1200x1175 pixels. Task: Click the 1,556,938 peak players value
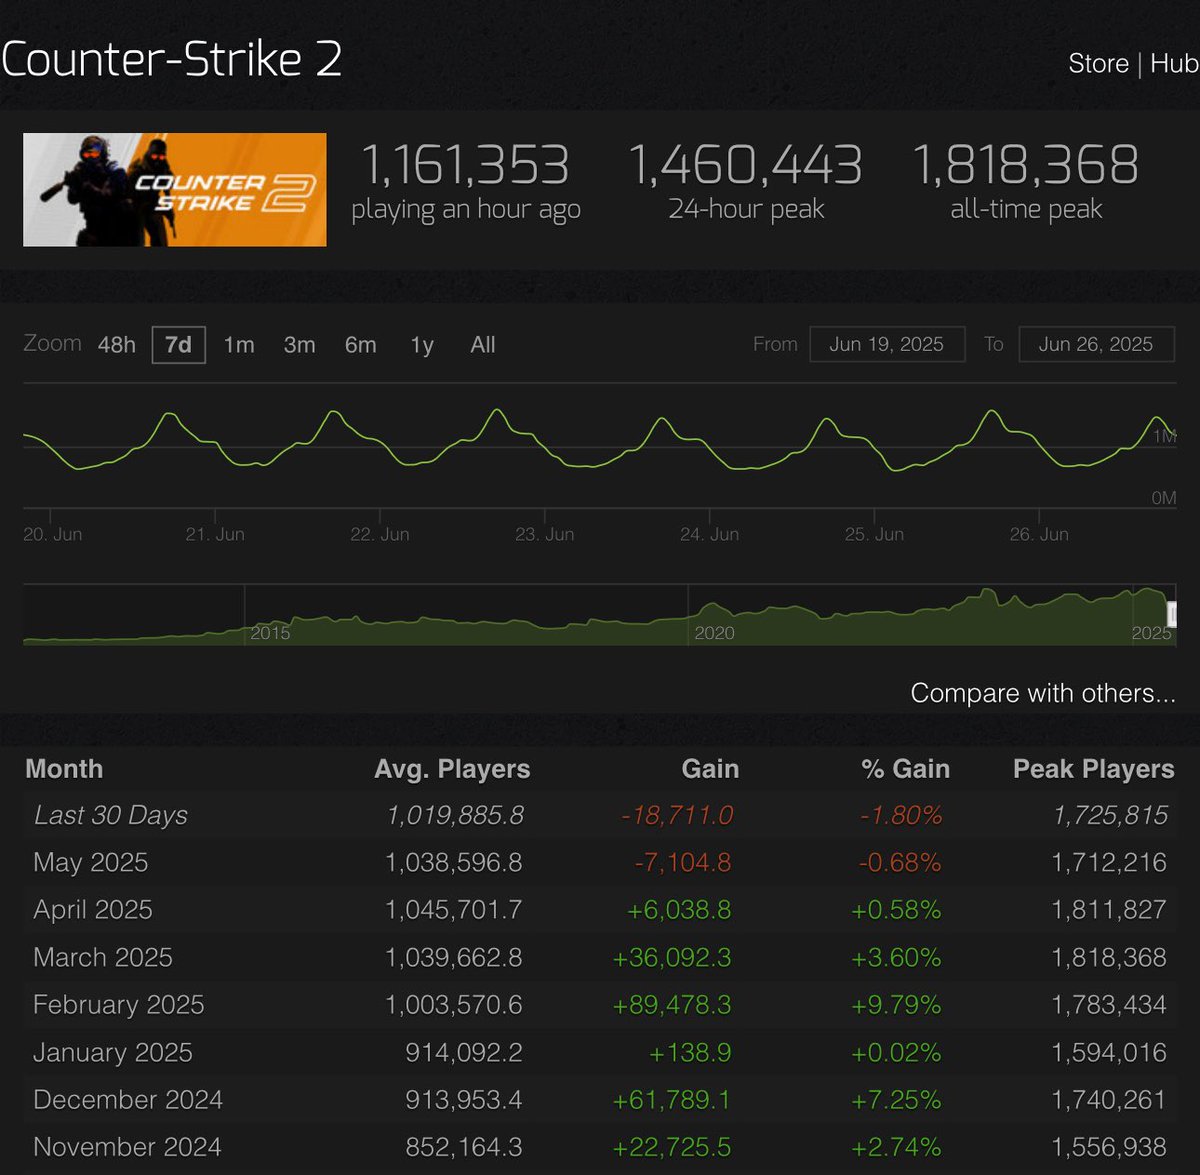pyautogui.click(x=1109, y=1147)
